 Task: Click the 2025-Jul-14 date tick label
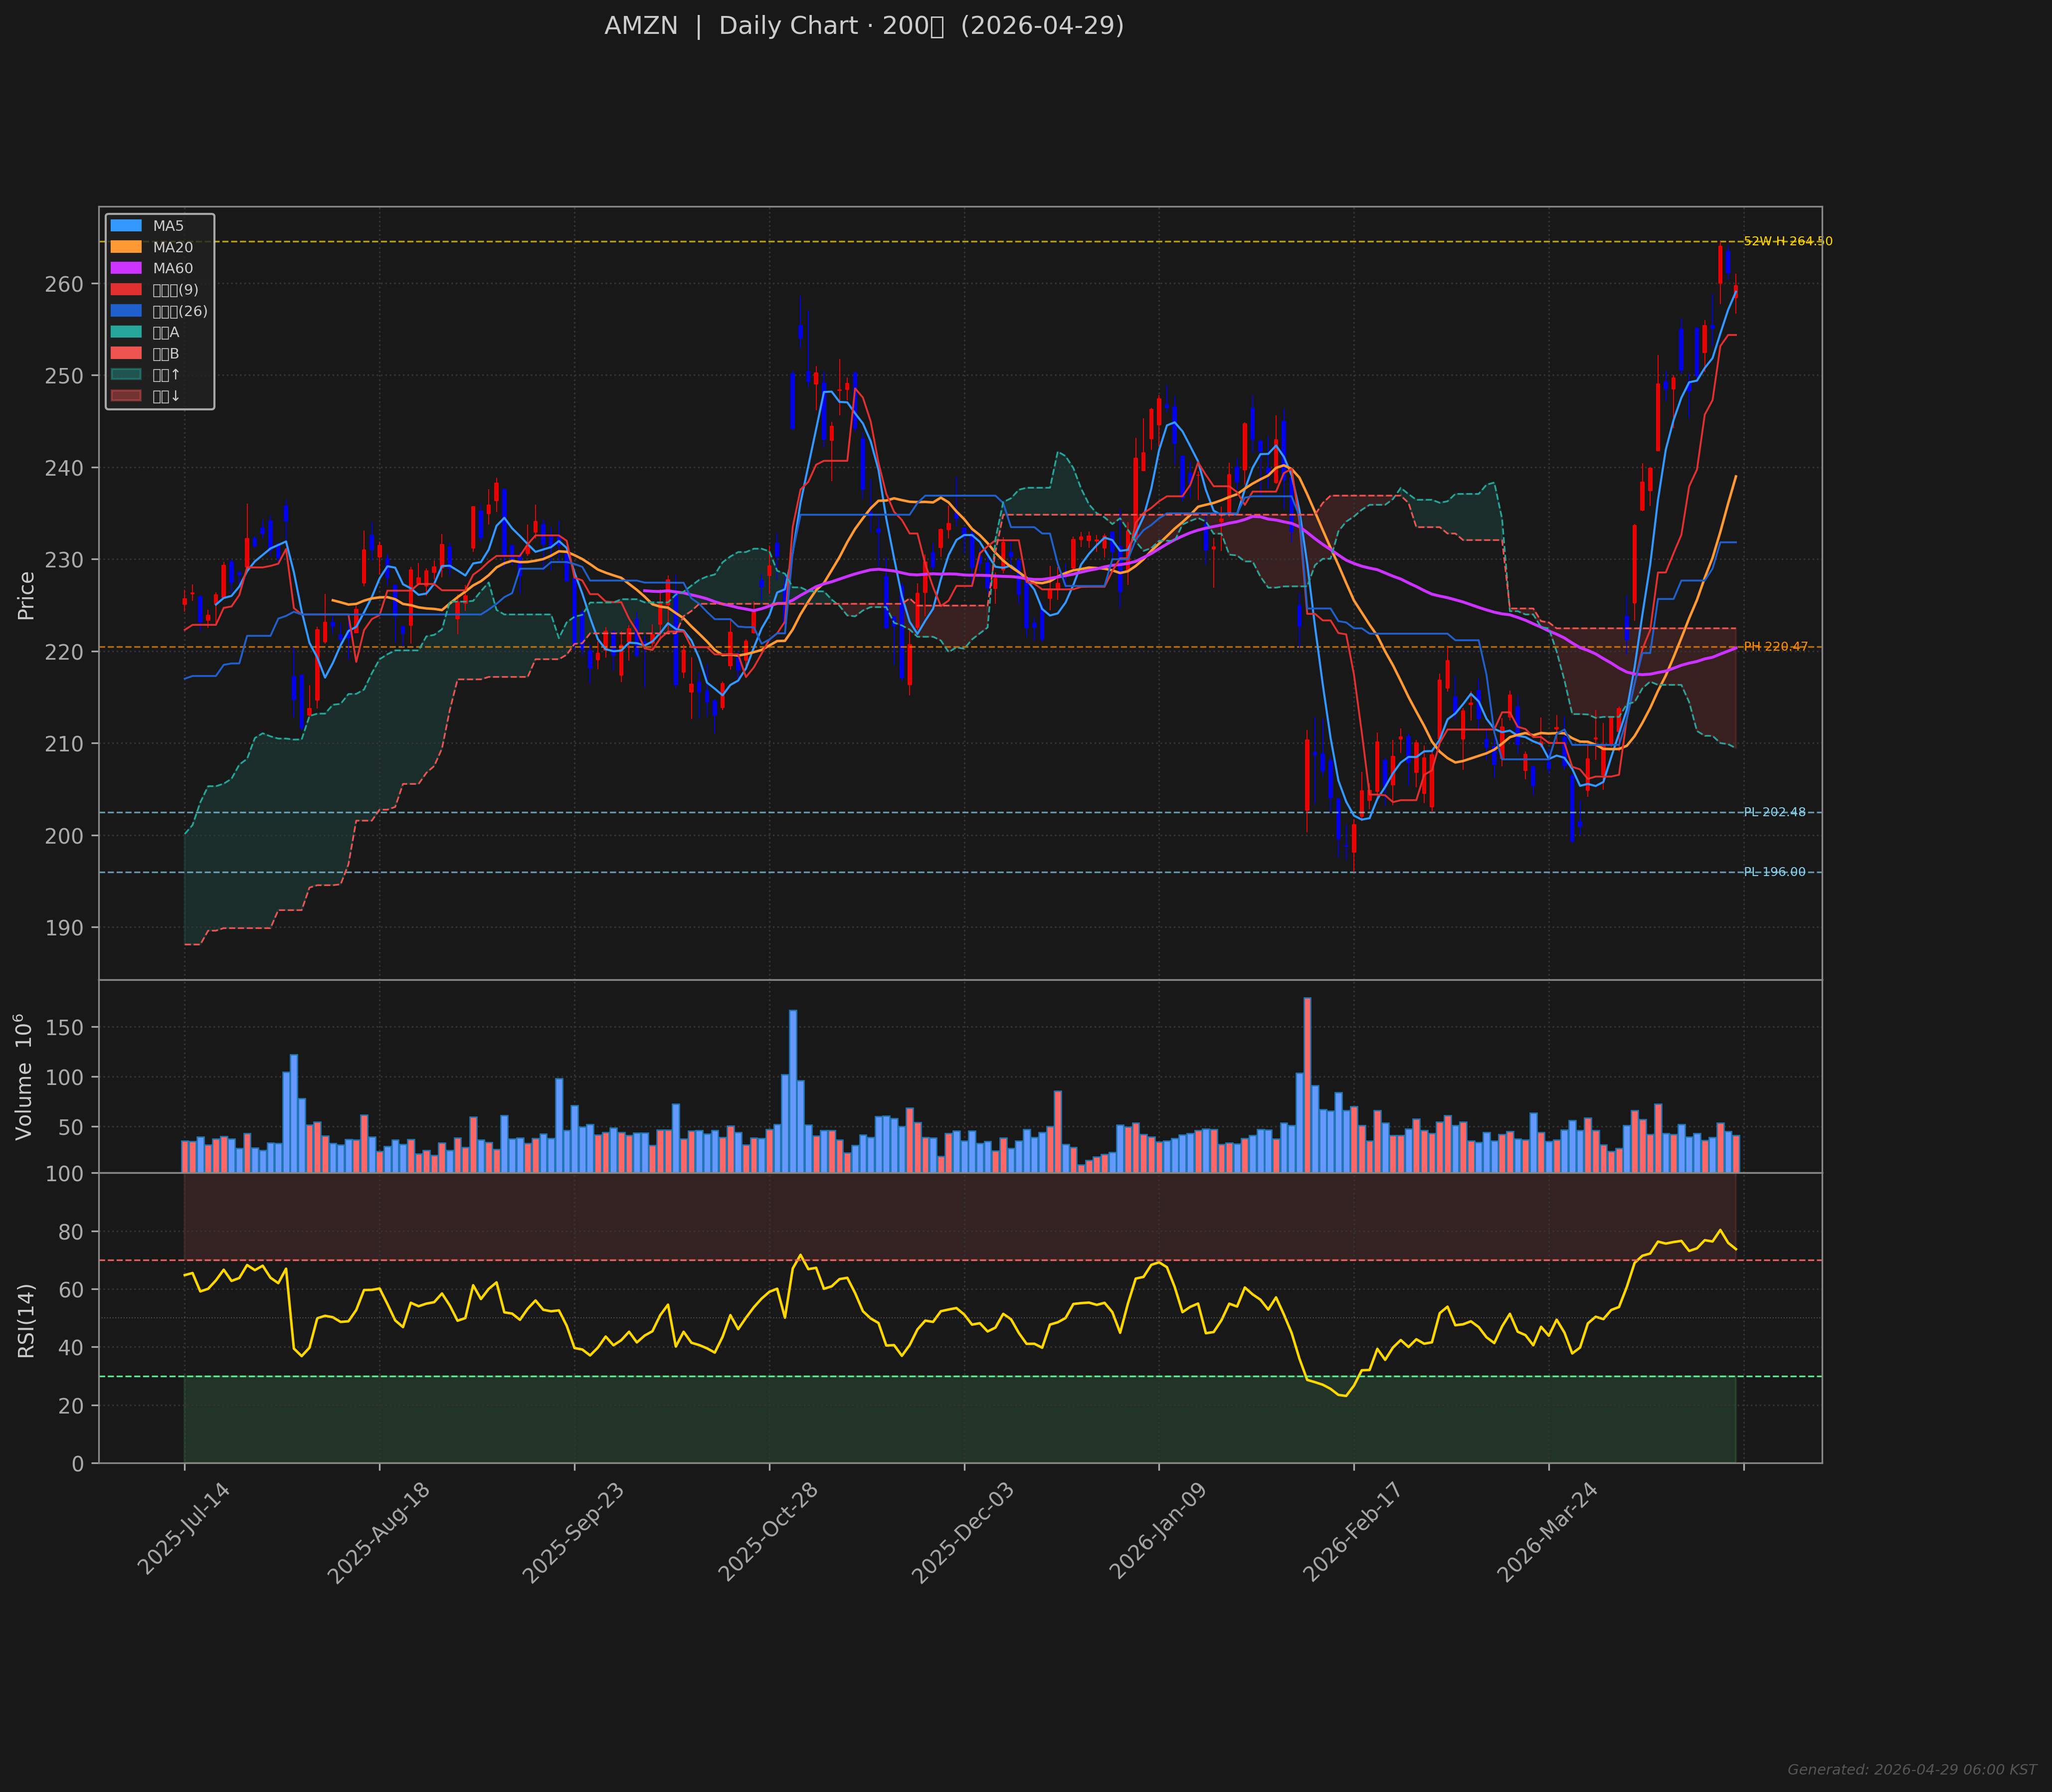pos(184,1530)
